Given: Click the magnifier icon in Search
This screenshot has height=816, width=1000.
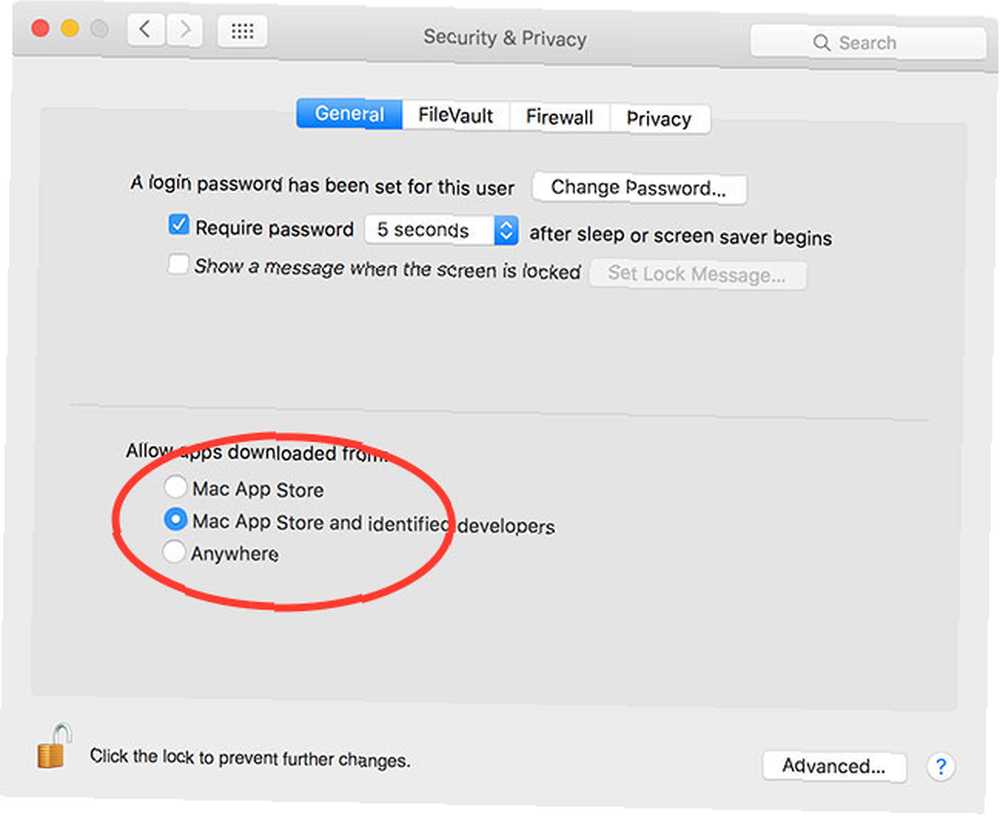Looking at the screenshot, I should coord(821,43).
